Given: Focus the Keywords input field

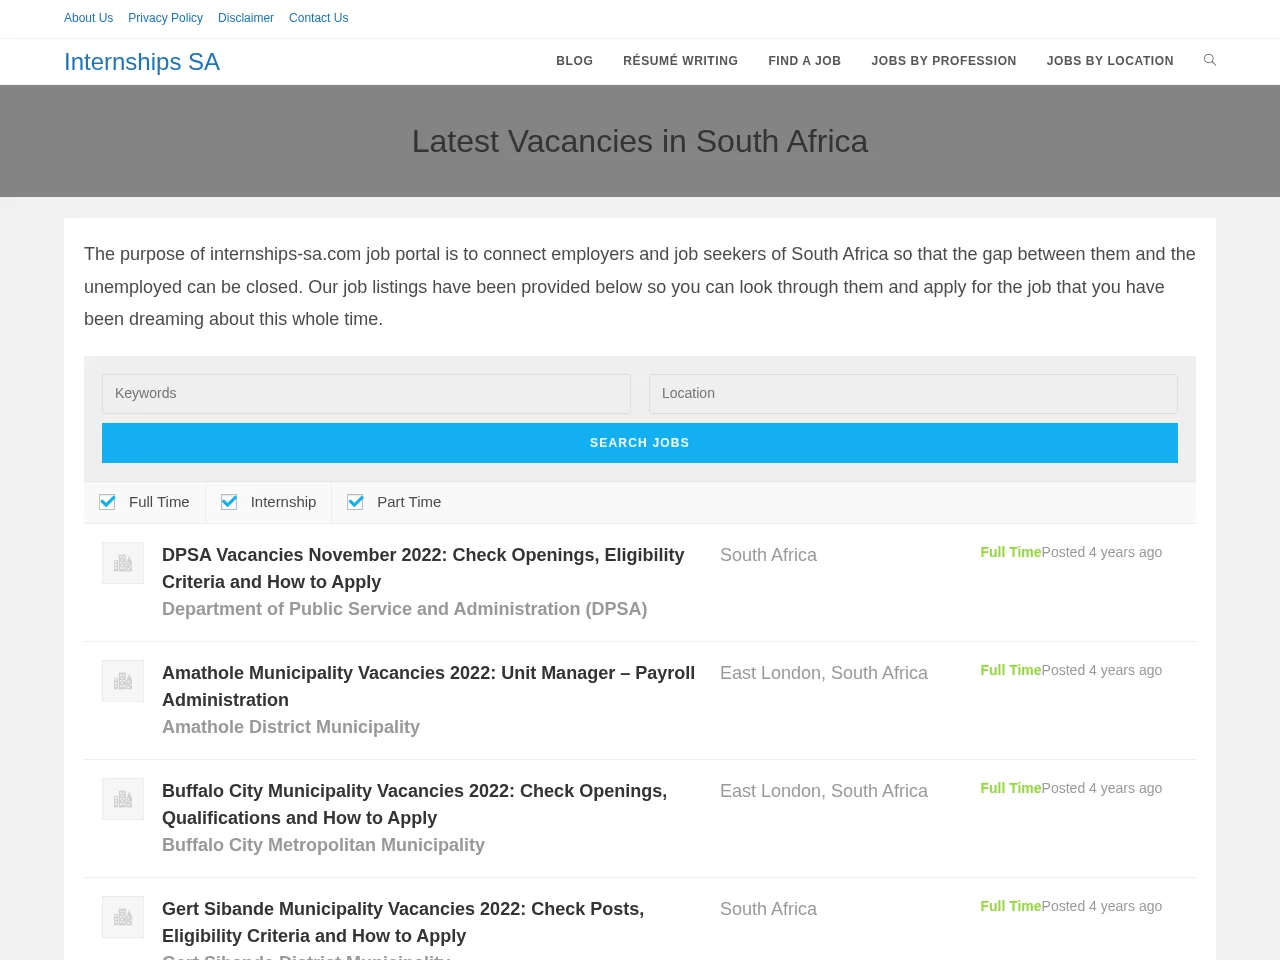Looking at the screenshot, I should (x=366, y=394).
